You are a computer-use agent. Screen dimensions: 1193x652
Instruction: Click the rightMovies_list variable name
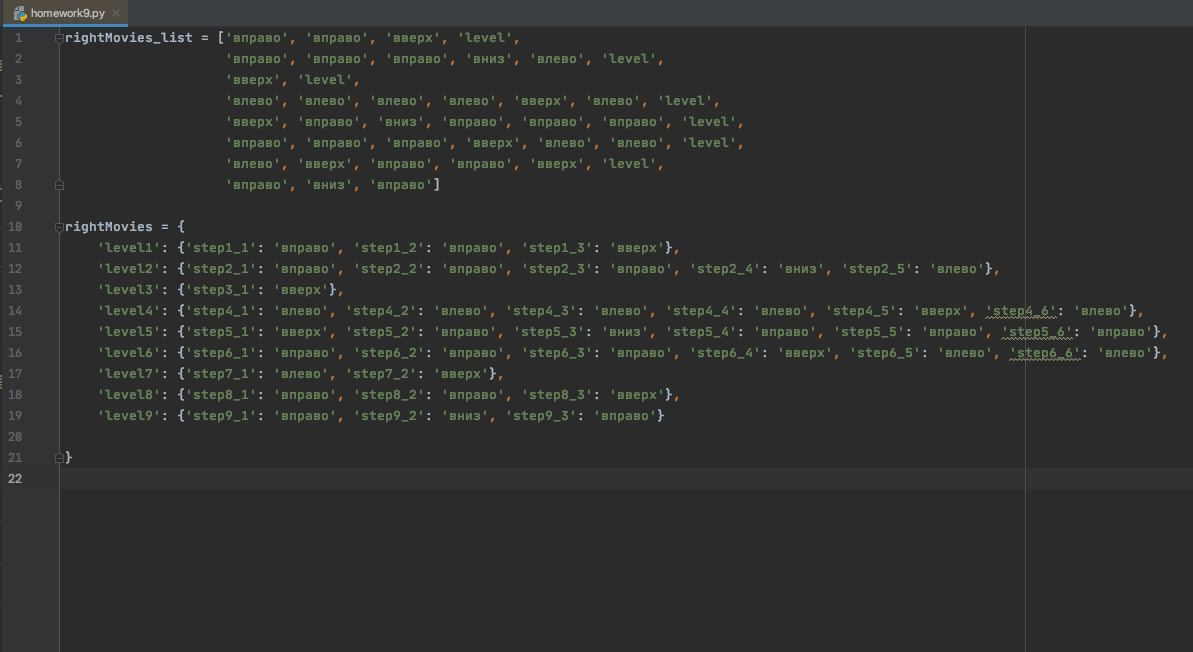click(129, 37)
